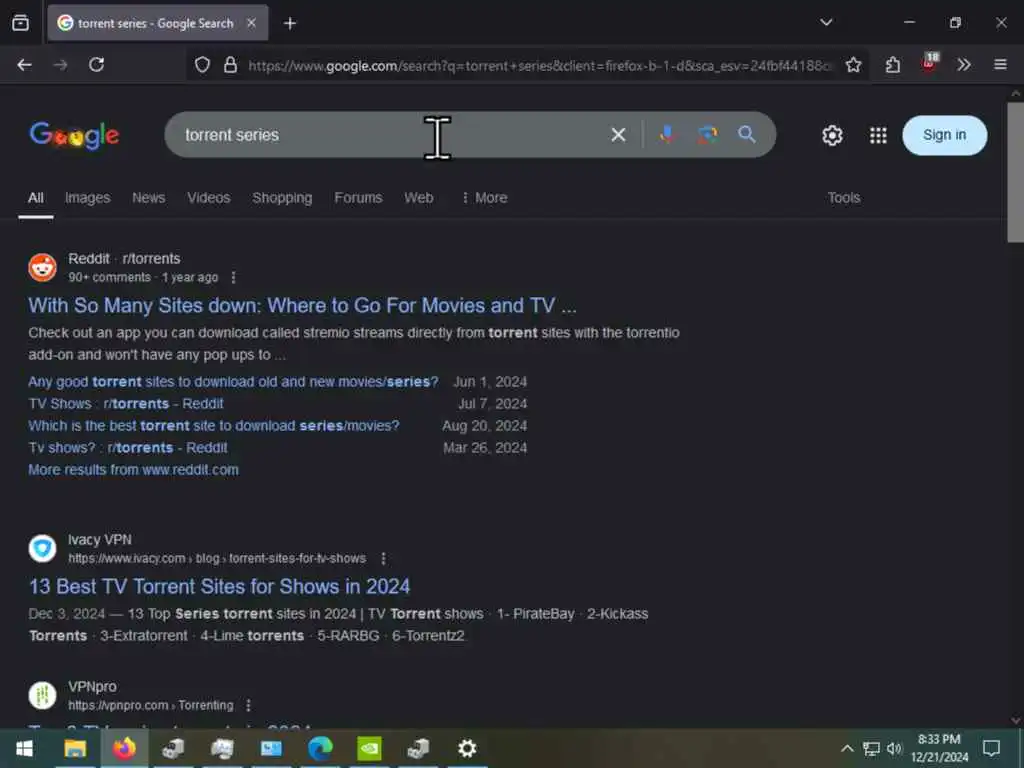Open File Explorer from the taskbar
The height and width of the screenshot is (768, 1024).
pyautogui.click(x=75, y=748)
